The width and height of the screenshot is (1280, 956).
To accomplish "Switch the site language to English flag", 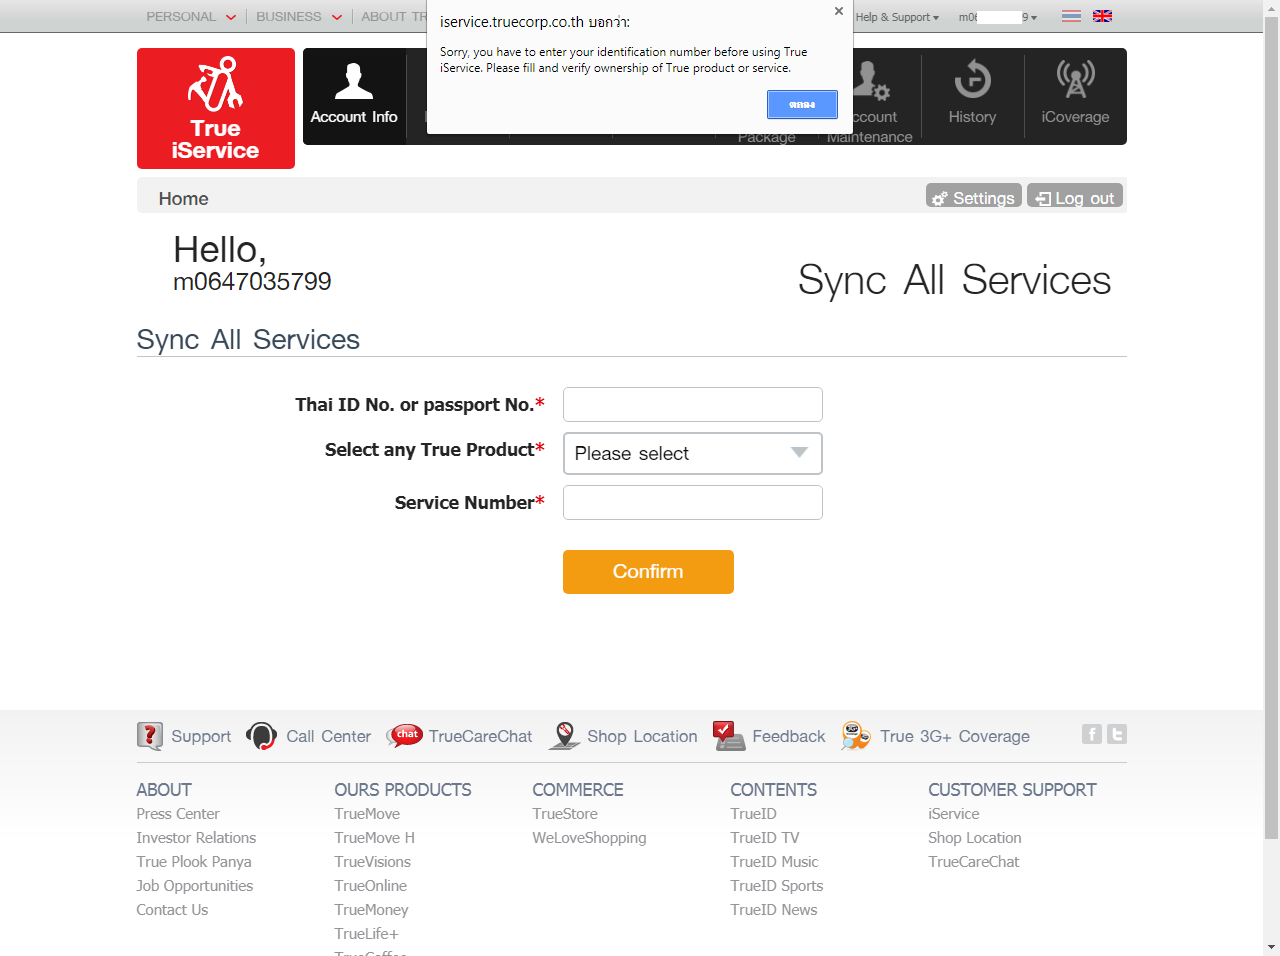I will [x=1102, y=16].
